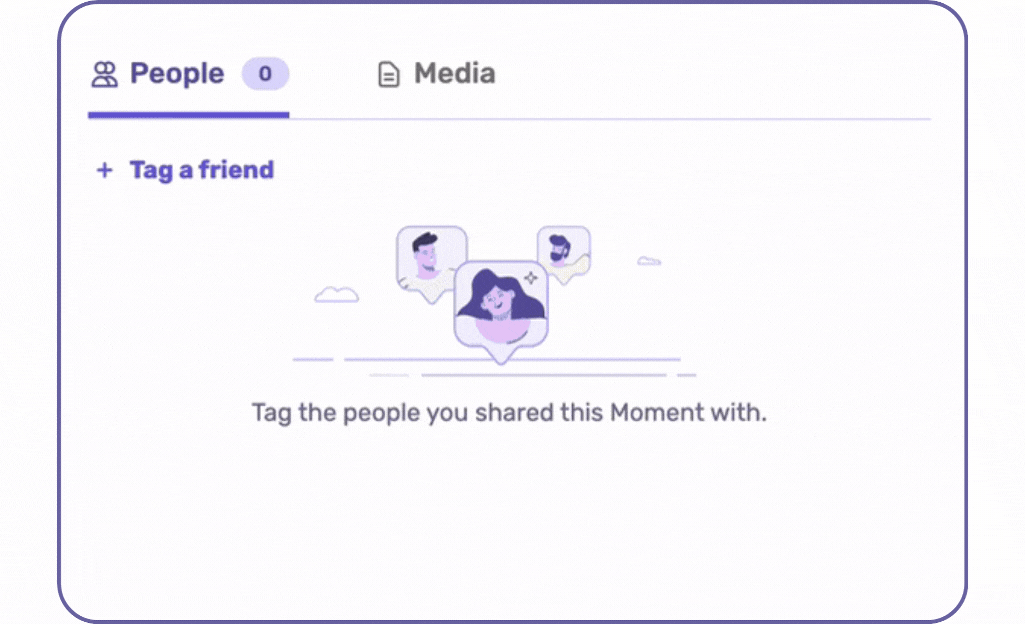The image size is (1025, 624).
Task: Click the People count badge showing 0
Action: click(265, 74)
